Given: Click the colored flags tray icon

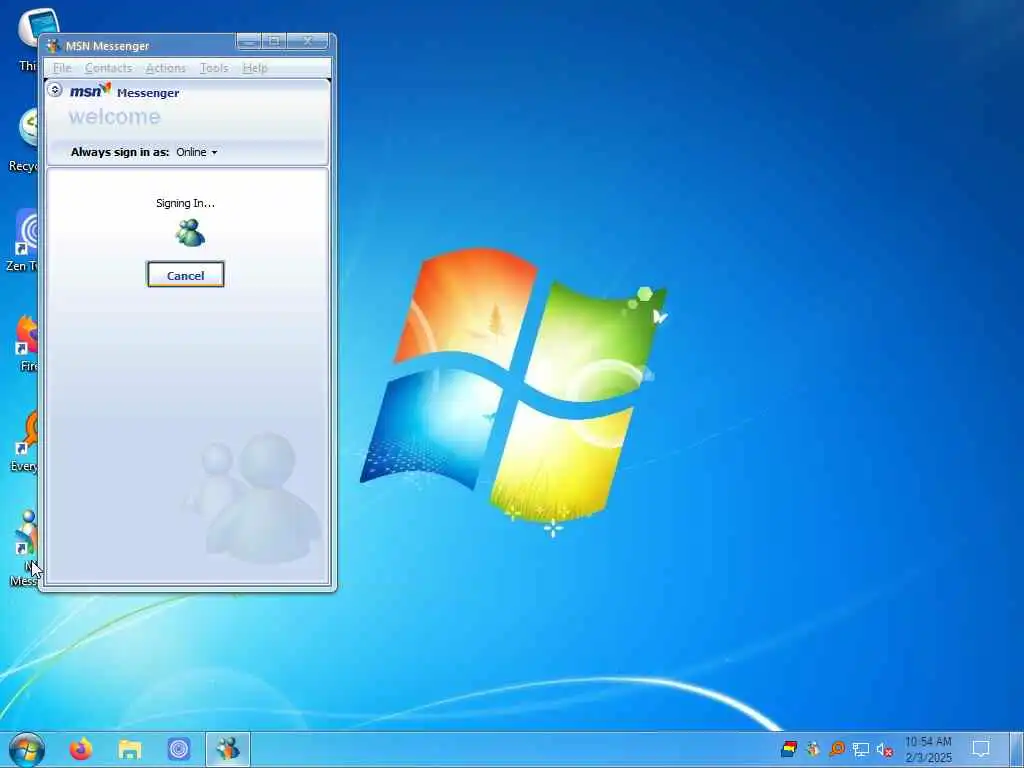Looking at the screenshot, I should tap(789, 749).
